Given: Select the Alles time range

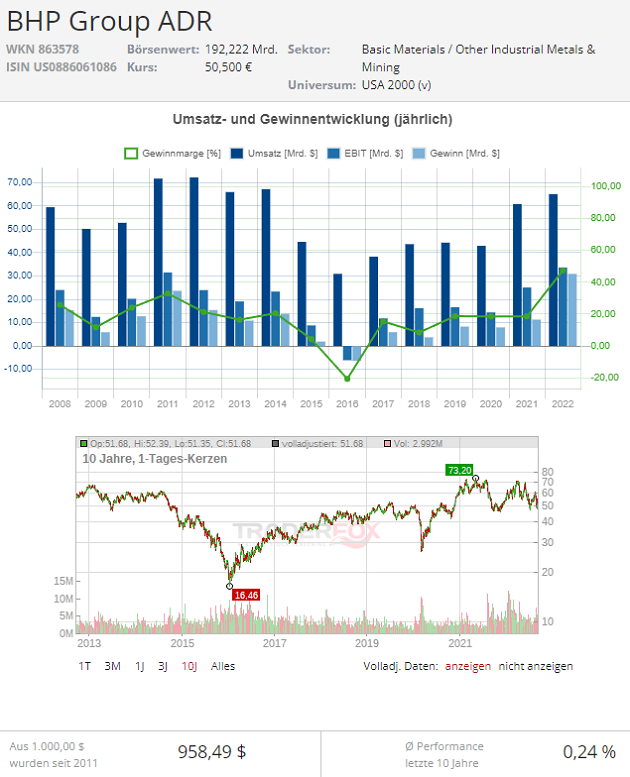Looking at the screenshot, I should [x=223, y=666].
